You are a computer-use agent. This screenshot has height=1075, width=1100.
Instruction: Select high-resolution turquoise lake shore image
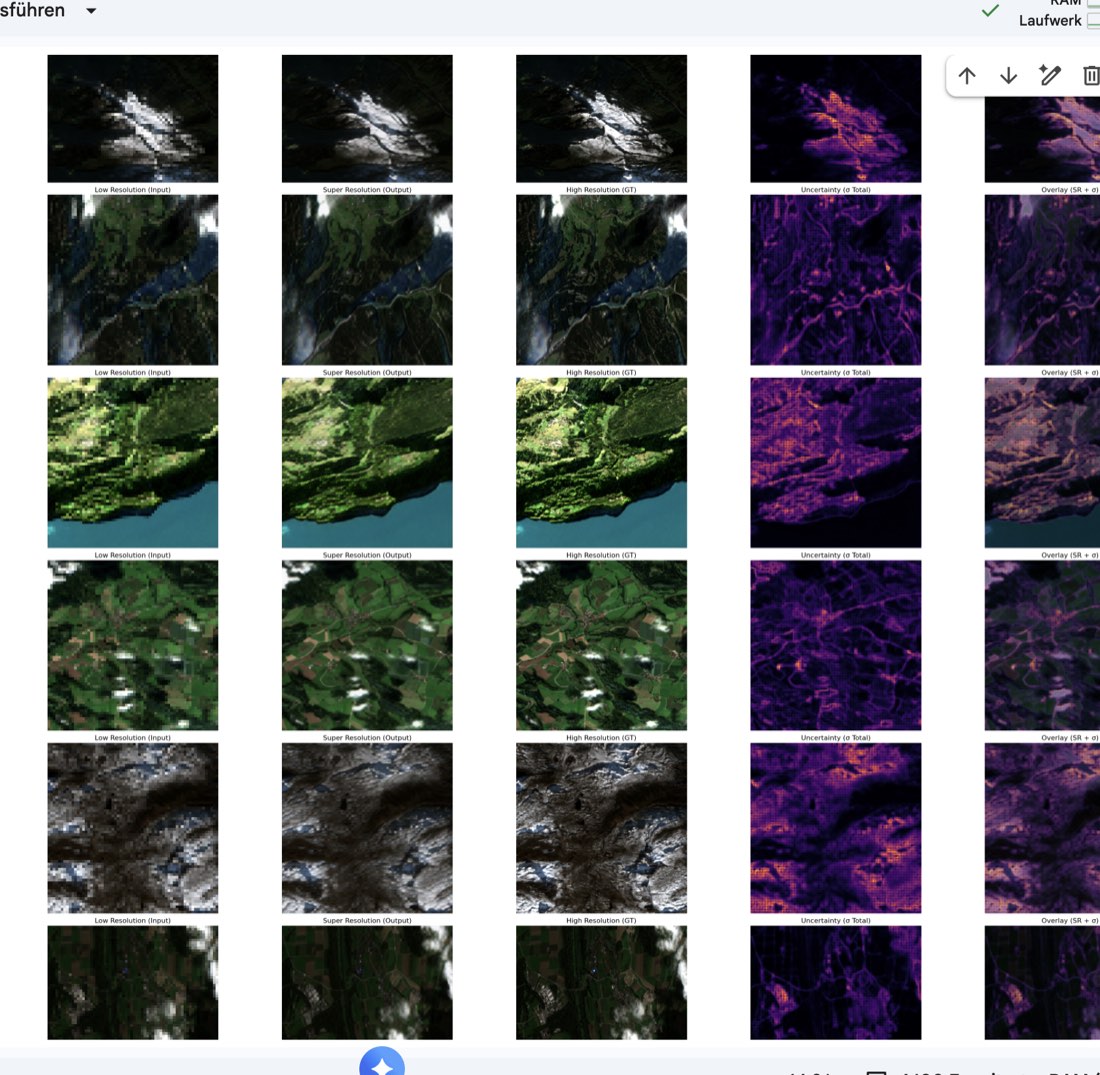click(601, 462)
